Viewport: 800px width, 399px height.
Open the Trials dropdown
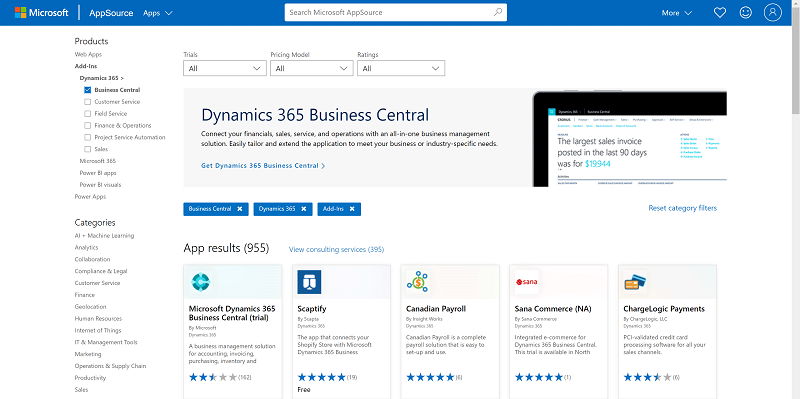(x=224, y=68)
